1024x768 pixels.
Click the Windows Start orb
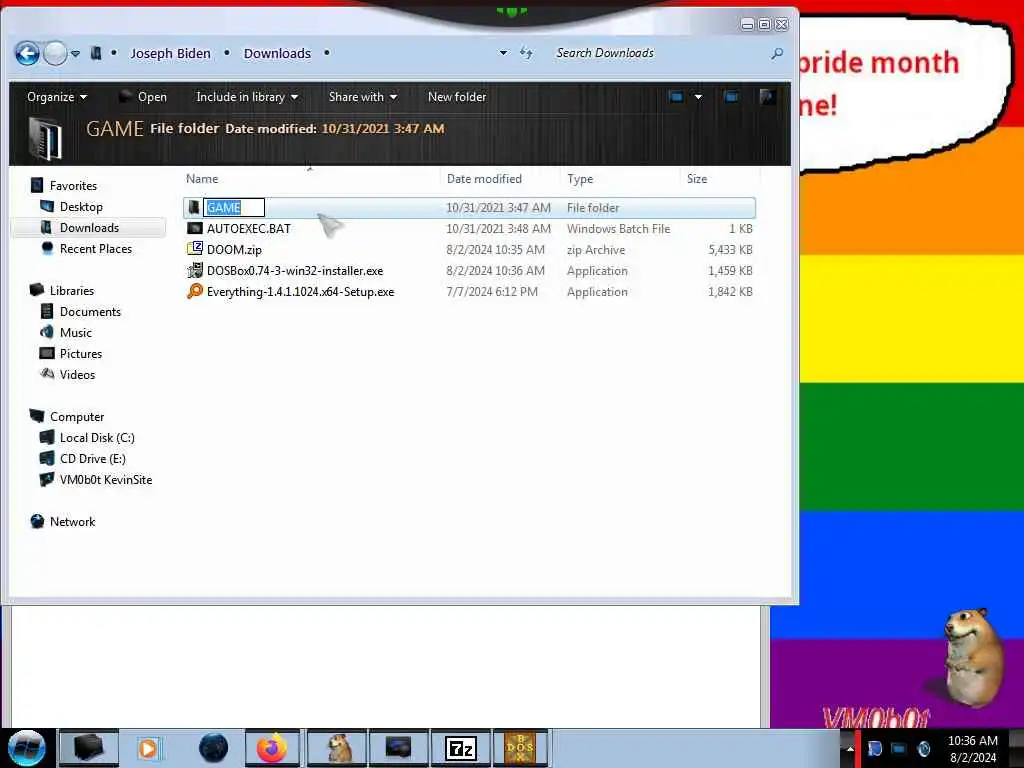point(27,748)
